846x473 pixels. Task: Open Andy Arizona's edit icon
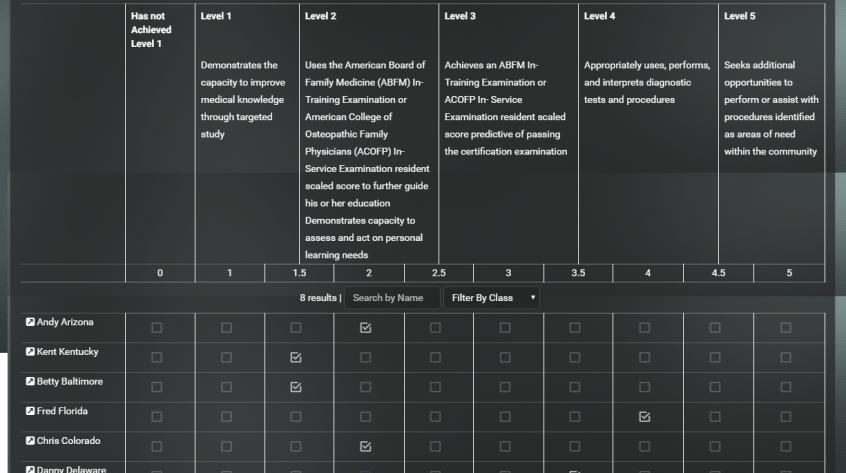tap(30, 322)
